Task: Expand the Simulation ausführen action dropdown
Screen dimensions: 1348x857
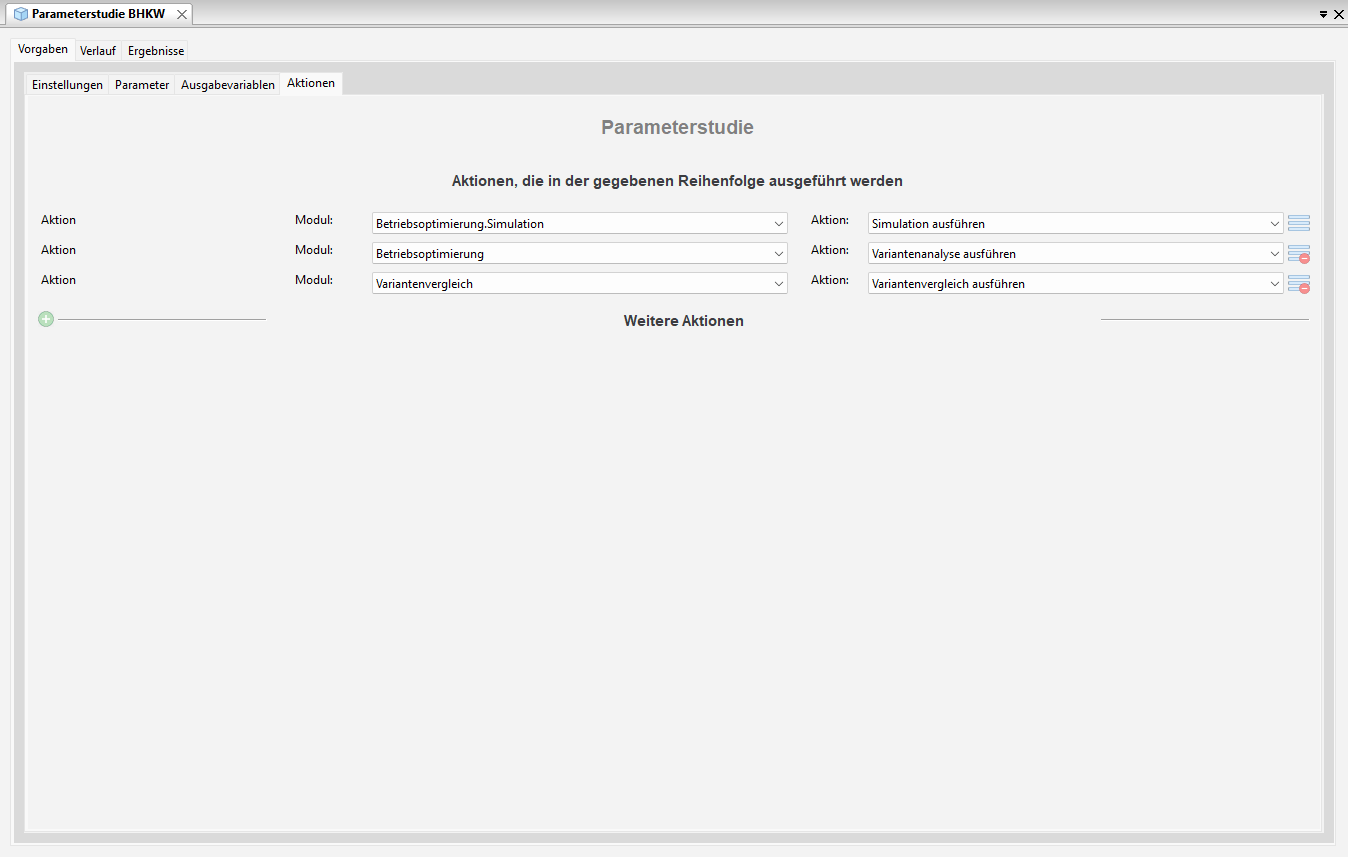Action: click(x=1275, y=224)
